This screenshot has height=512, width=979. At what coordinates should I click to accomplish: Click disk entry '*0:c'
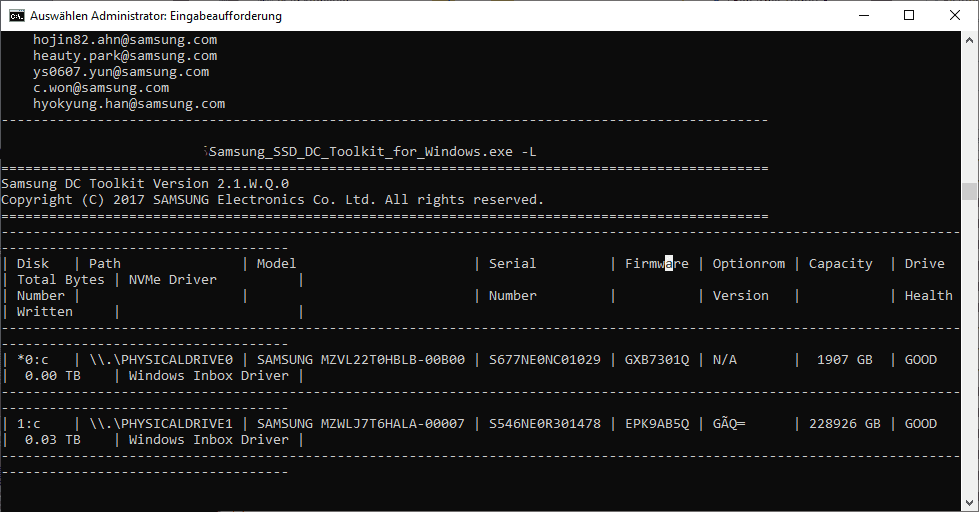[32, 360]
